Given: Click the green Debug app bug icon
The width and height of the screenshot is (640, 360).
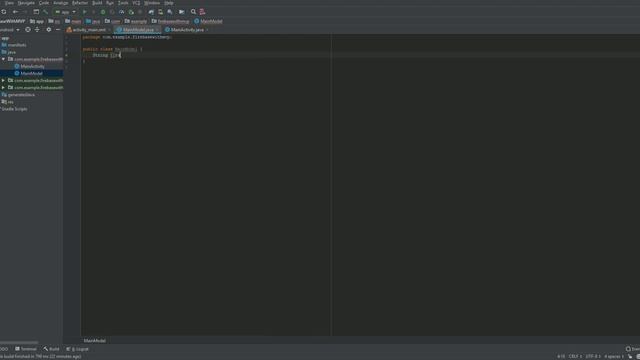Looking at the screenshot, I should coord(103,12).
